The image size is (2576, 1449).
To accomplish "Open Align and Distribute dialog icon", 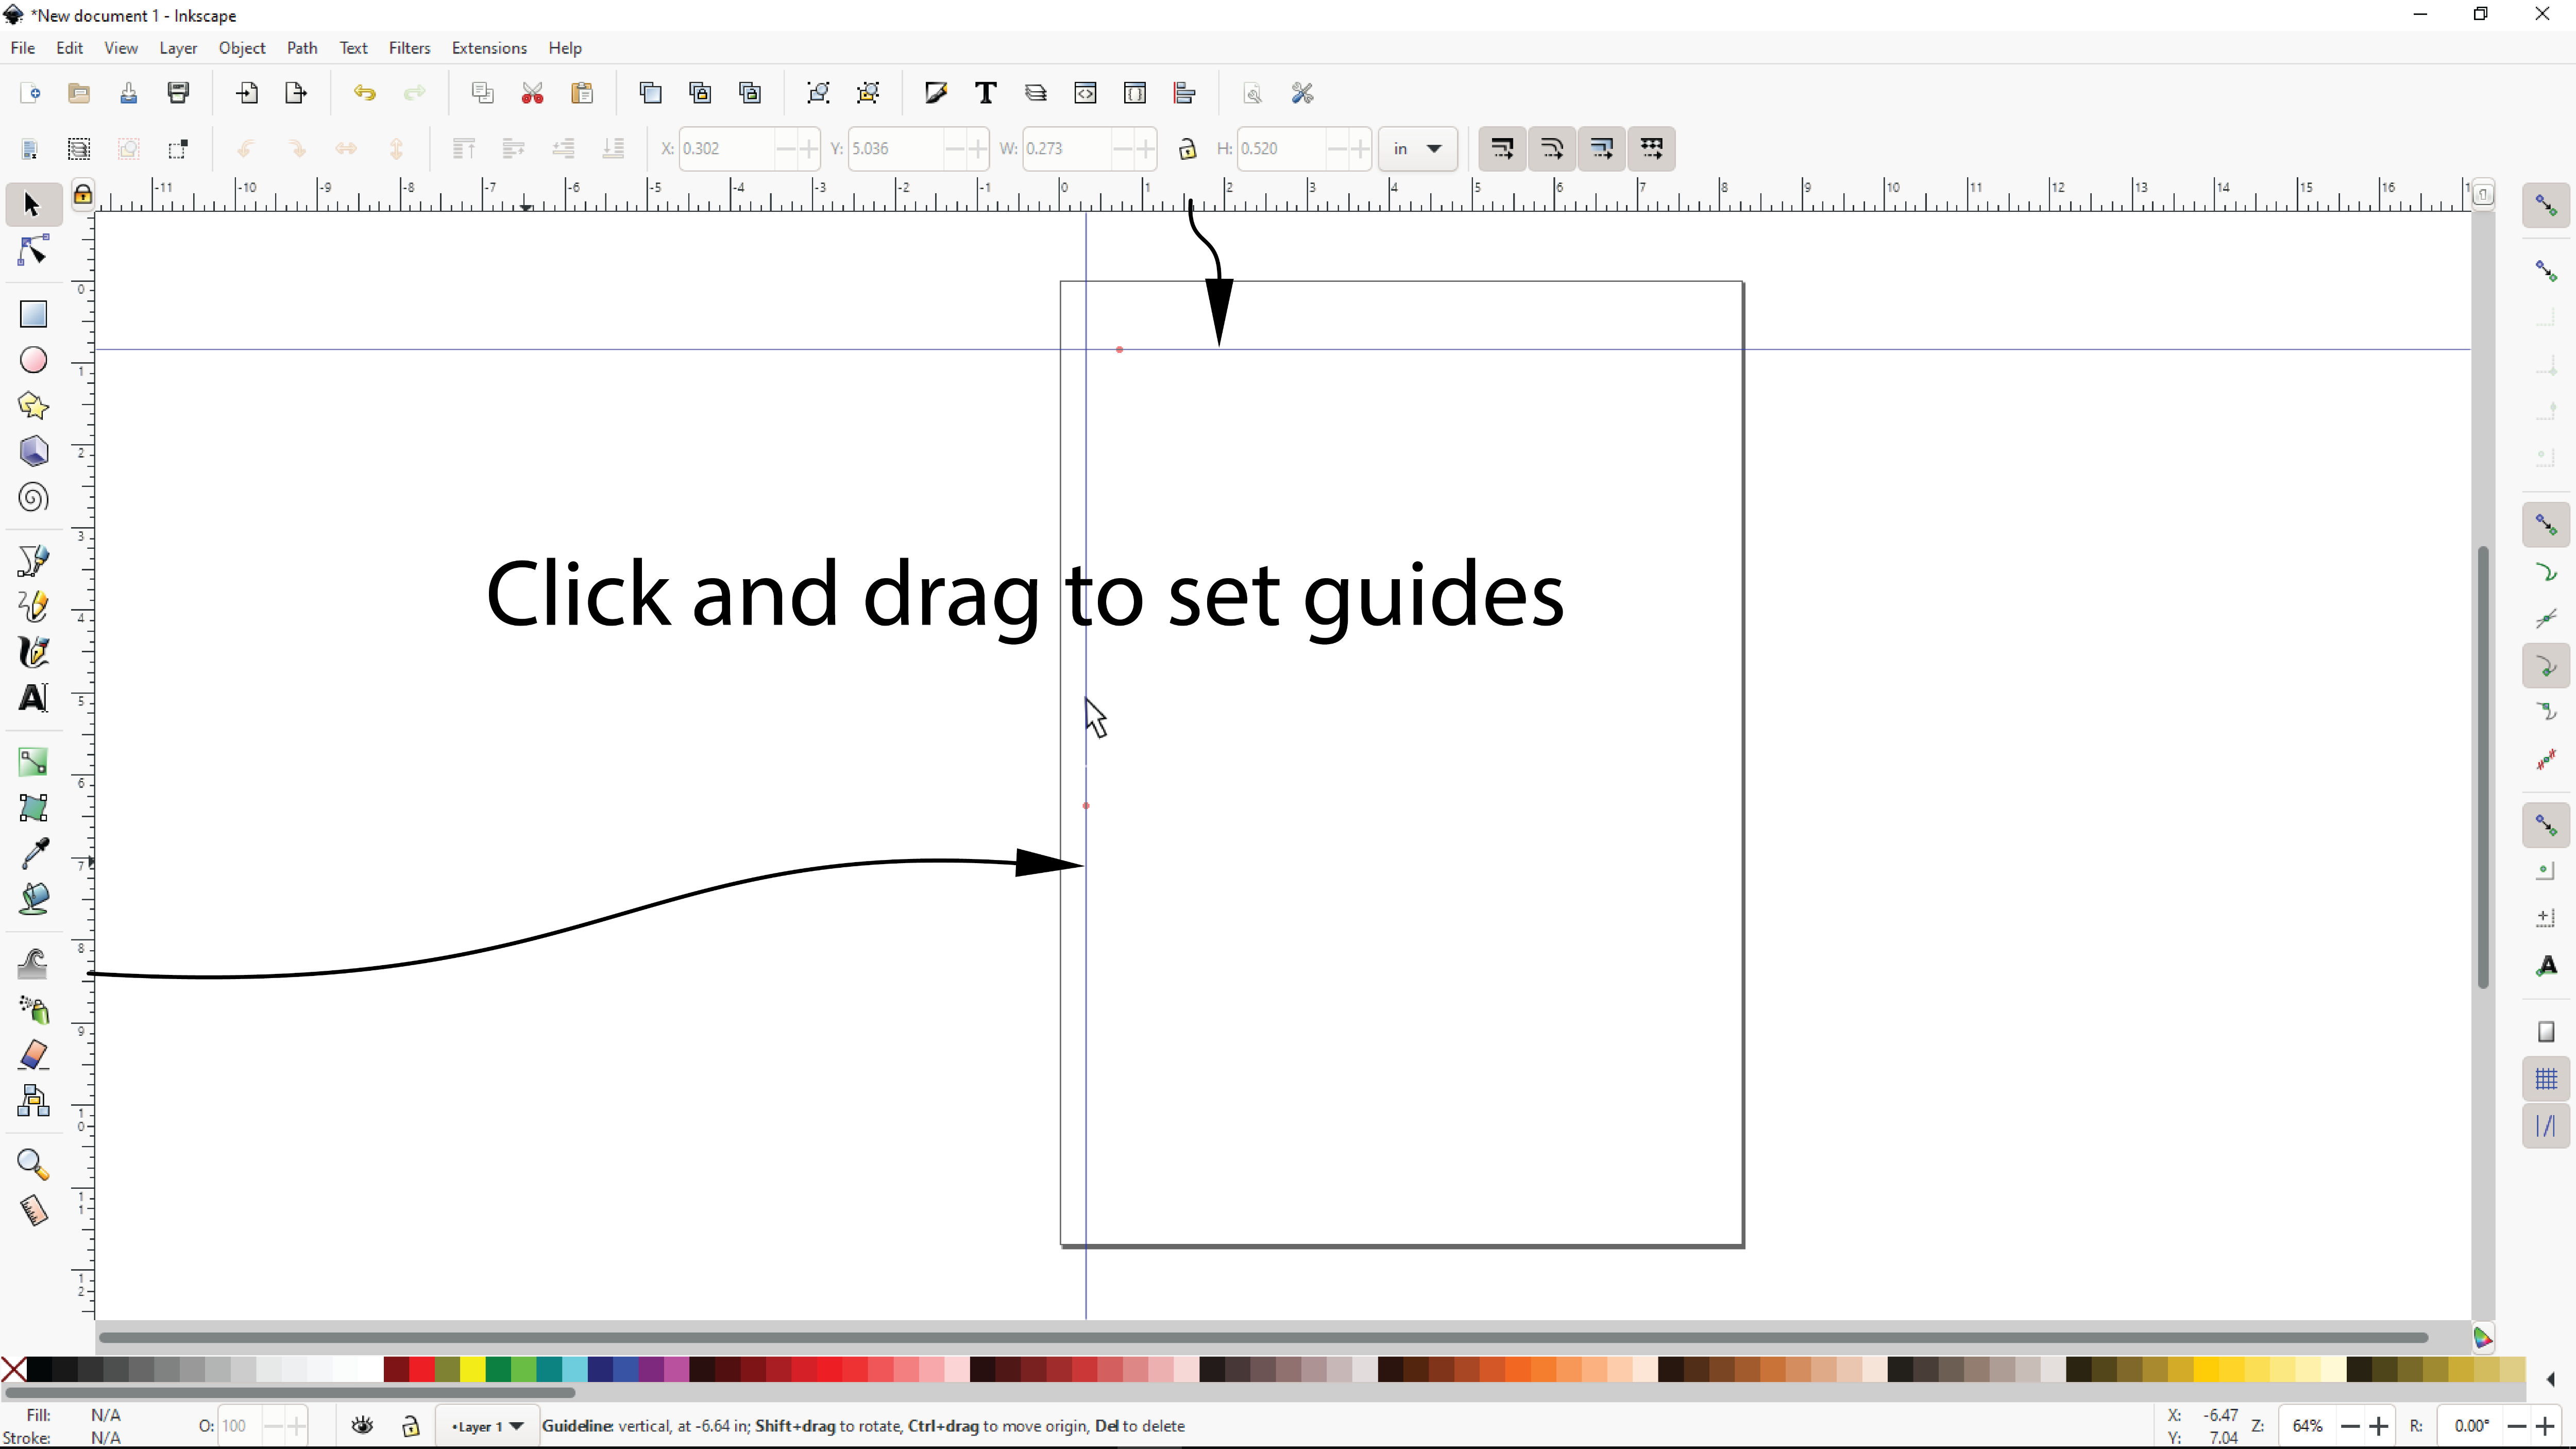I will [1185, 94].
